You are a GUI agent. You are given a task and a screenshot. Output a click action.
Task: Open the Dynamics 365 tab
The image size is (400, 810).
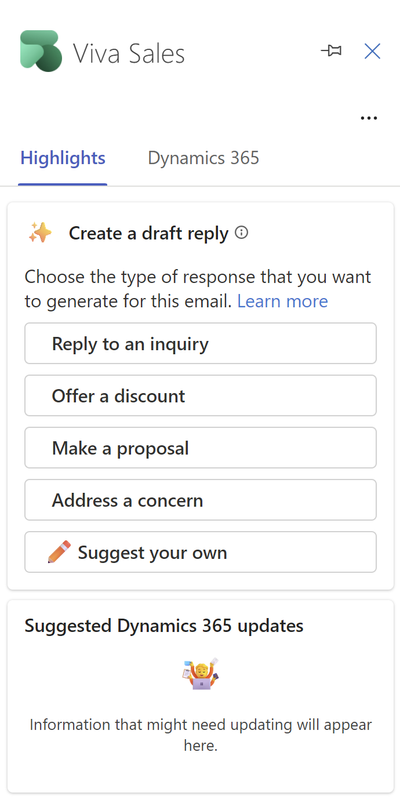204,158
